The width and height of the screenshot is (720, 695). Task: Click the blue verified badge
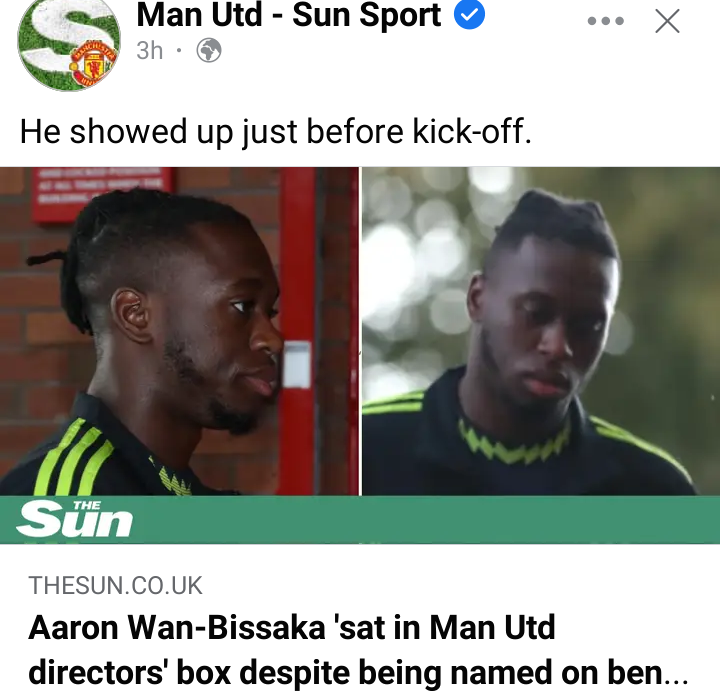[x=469, y=15]
